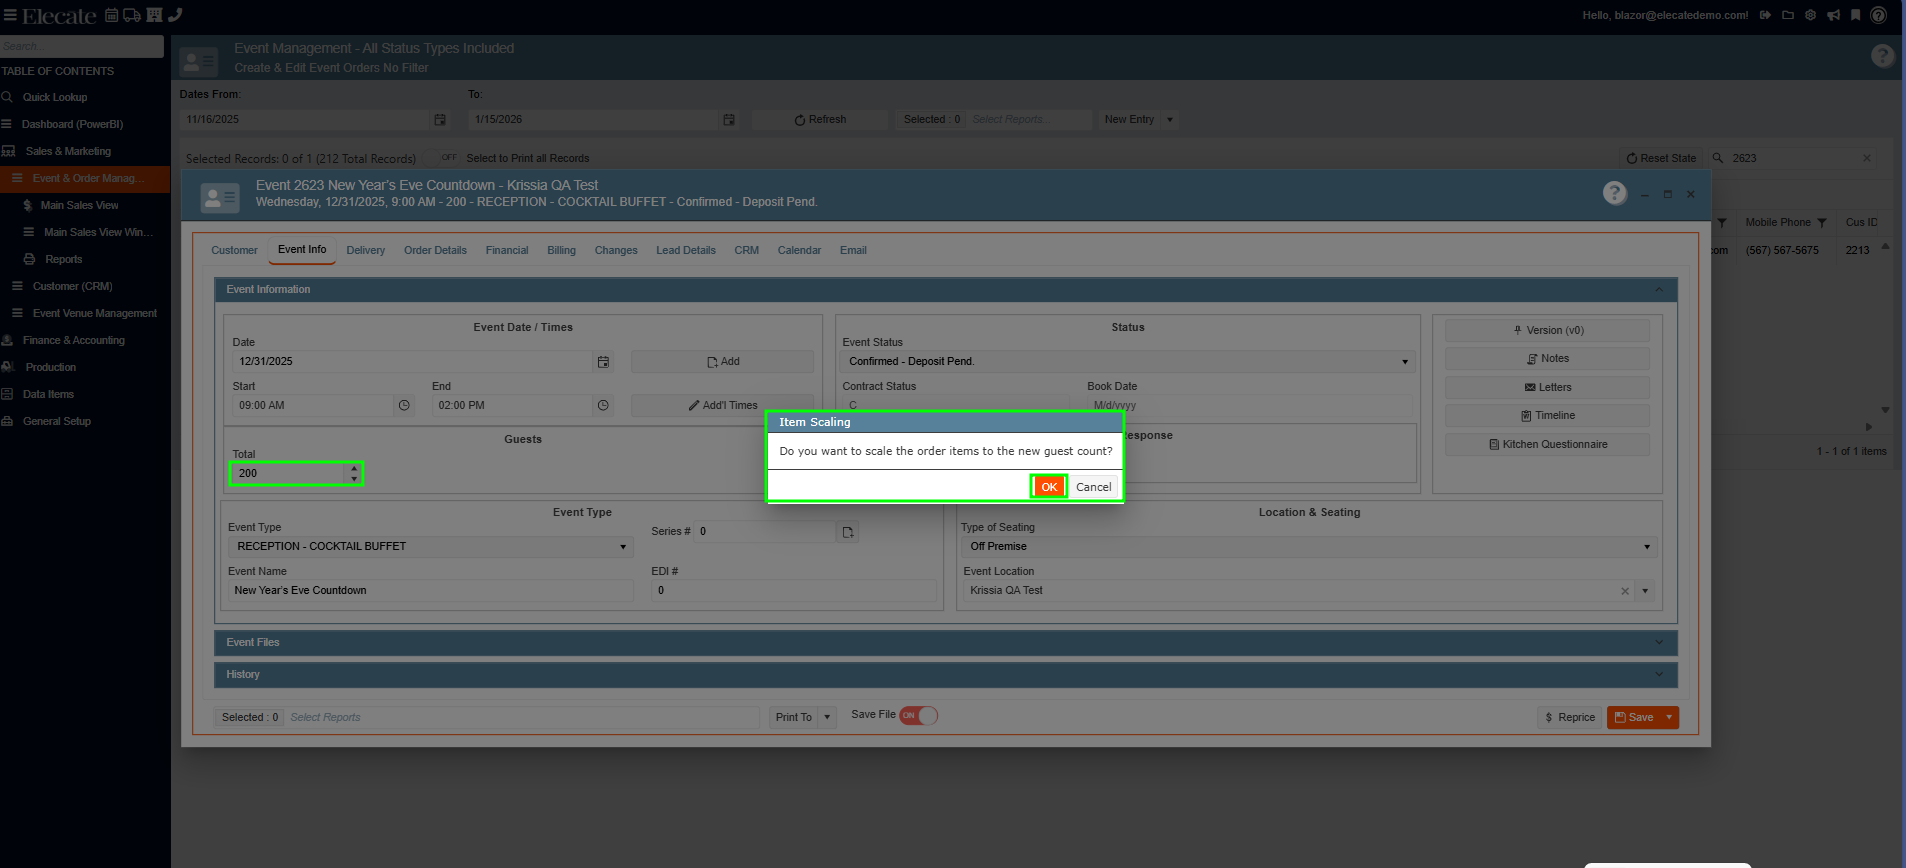Screen dimensions: 1906x868
Task: Switch to the Order Details tab
Action: (x=435, y=251)
